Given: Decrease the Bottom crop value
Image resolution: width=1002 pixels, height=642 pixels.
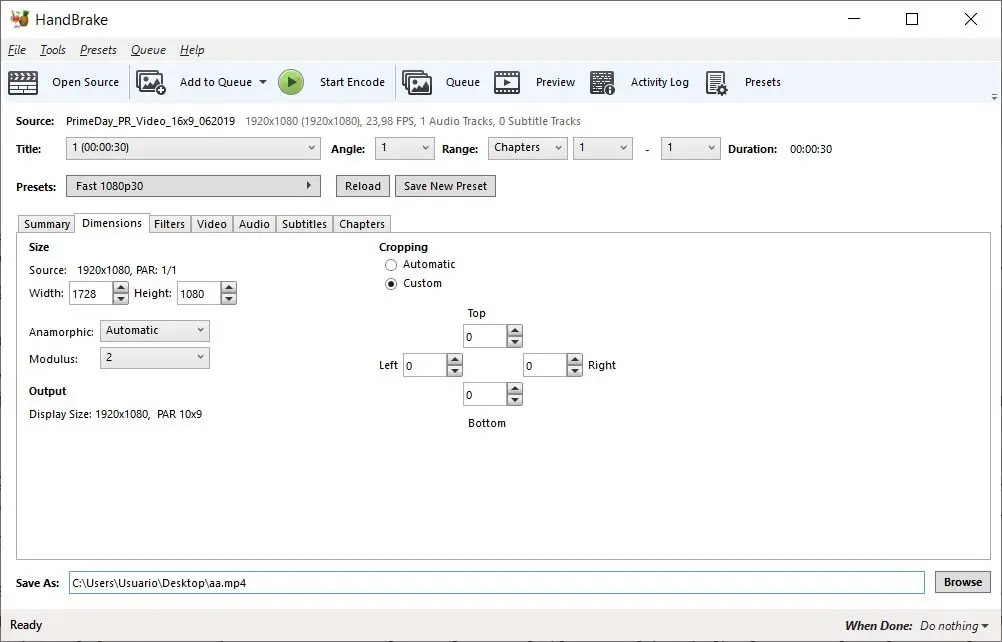Looking at the screenshot, I should point(515,400).
